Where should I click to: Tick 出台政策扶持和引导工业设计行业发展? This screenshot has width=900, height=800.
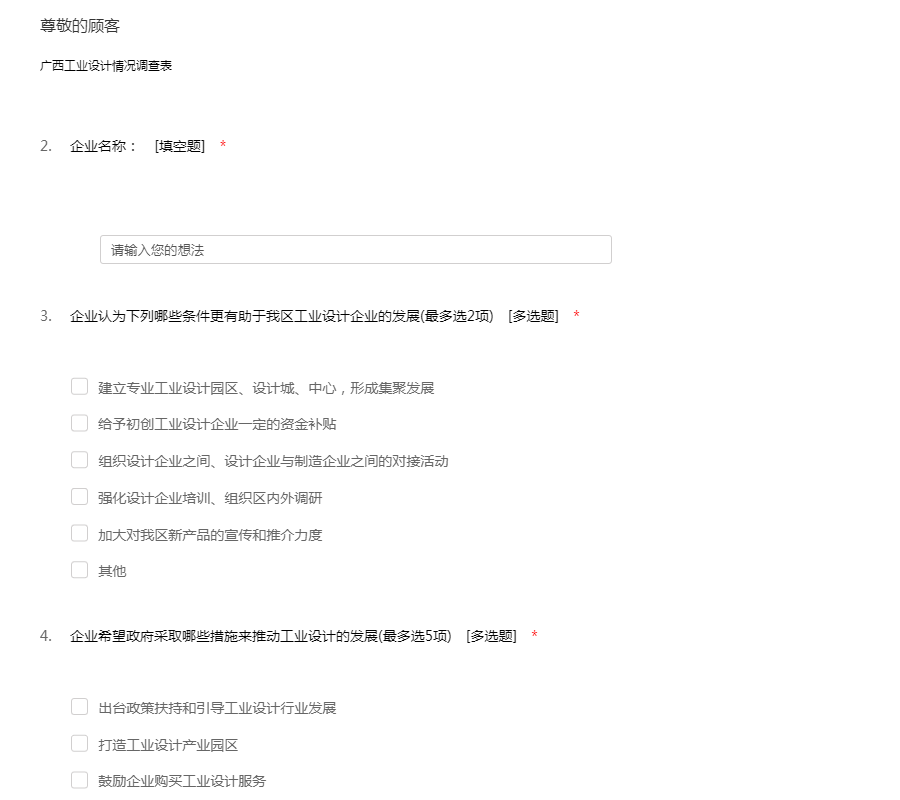(79, 706)
